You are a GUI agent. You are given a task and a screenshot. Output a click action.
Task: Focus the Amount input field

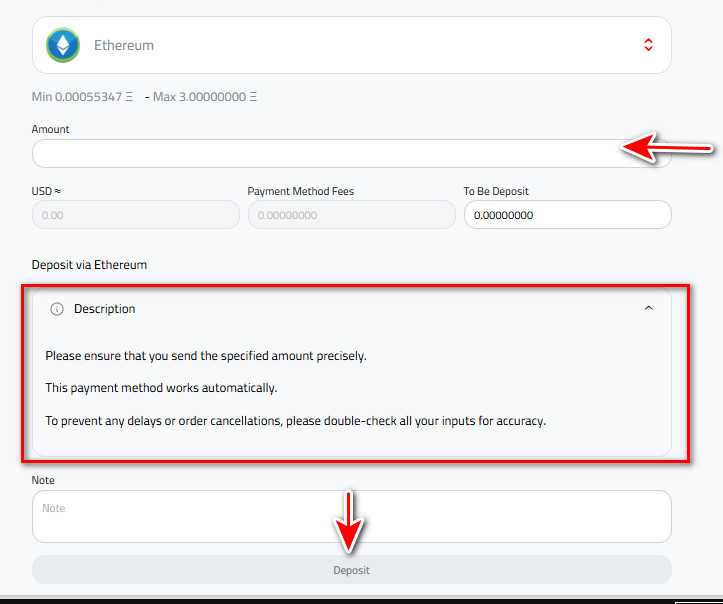tap(351, 154)
